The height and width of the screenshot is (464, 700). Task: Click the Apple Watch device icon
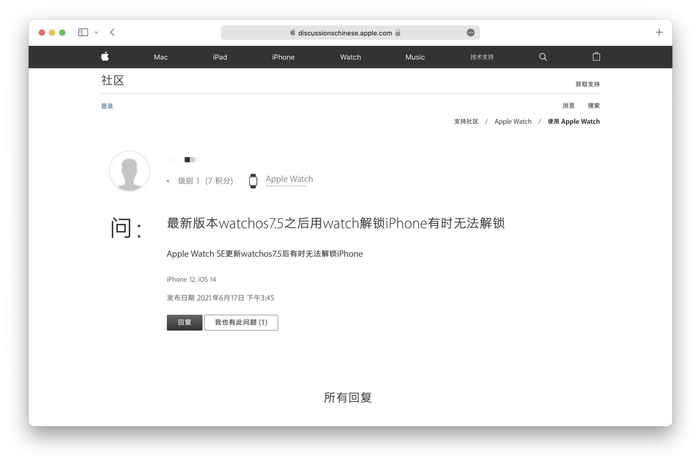(253, 181)
